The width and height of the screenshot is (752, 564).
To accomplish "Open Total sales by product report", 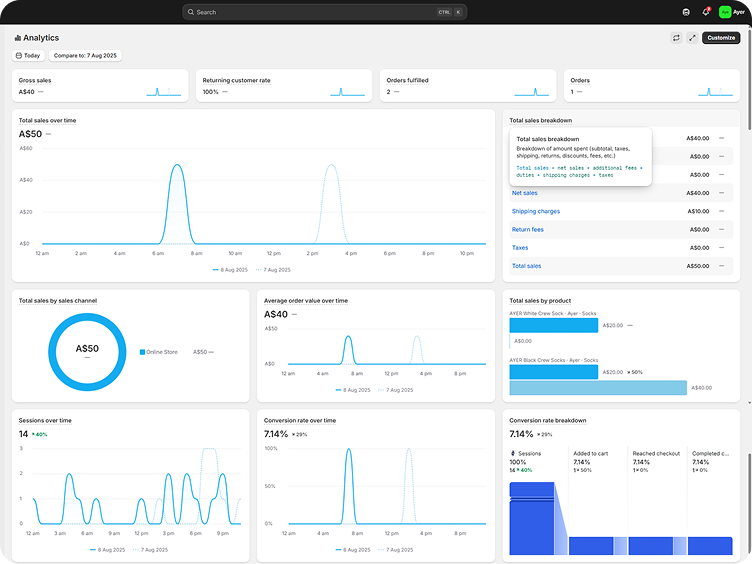I will pos(540,301).
